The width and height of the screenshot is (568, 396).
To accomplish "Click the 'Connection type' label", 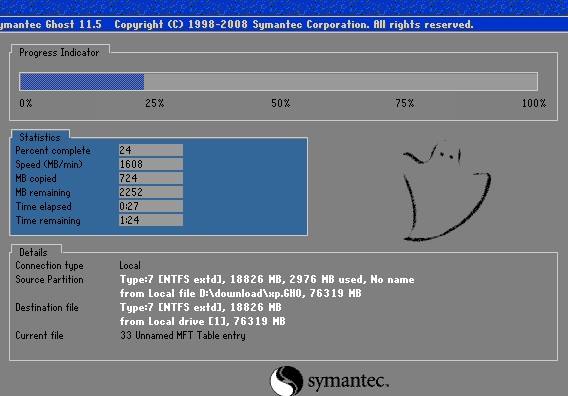I will click(x=49, y=266).
